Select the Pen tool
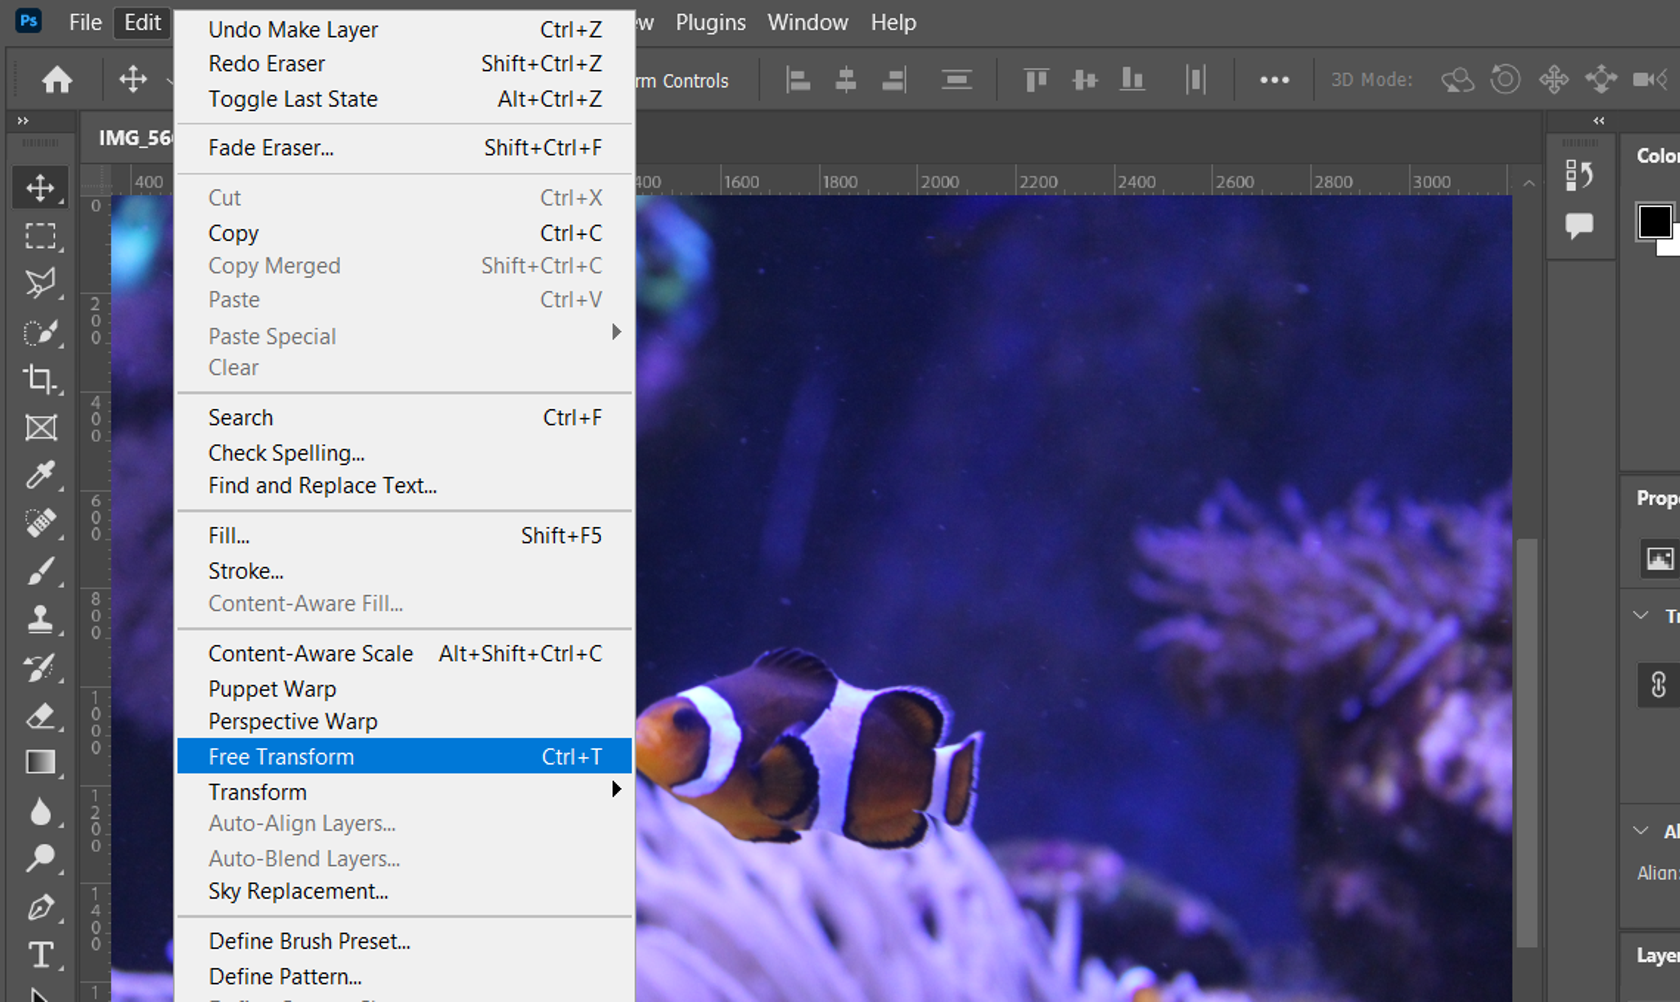 tap(41, 905)
